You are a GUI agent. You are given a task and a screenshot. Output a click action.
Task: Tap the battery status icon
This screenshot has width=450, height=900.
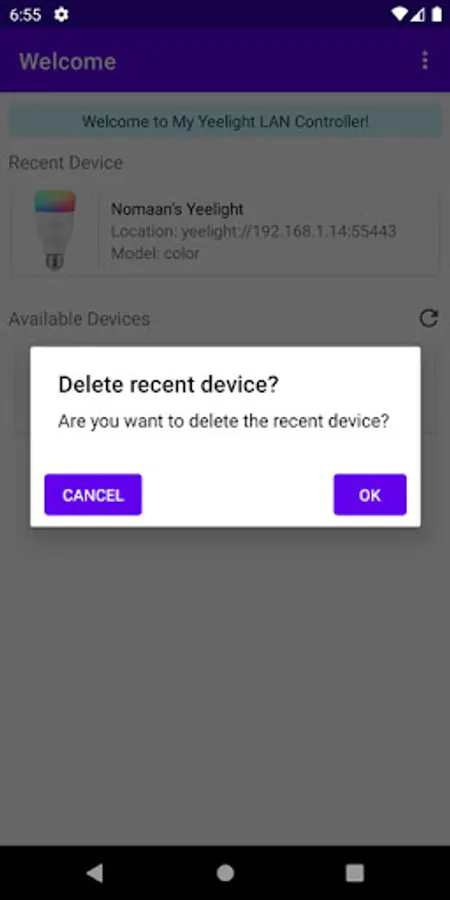[x=437, y=14]
